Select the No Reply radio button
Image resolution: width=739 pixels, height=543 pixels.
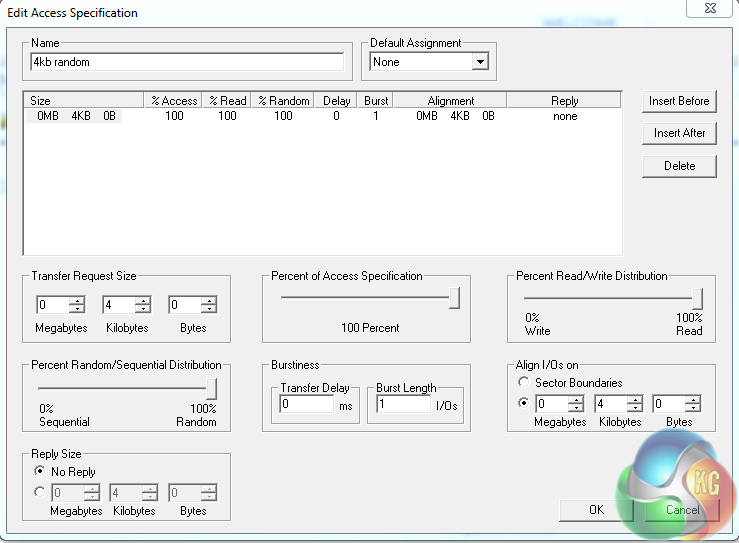(40, 471)
